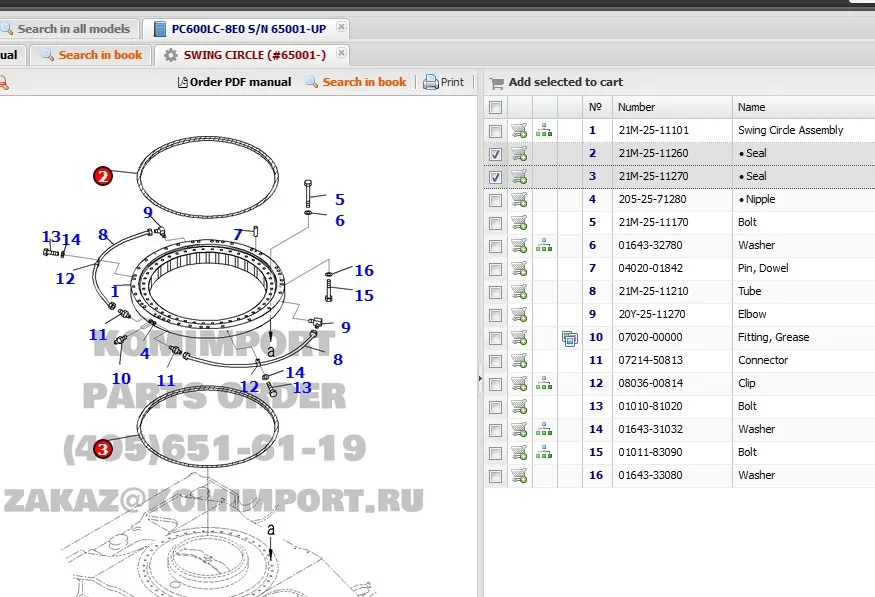Click Add selected to cart

click(556, 82)
